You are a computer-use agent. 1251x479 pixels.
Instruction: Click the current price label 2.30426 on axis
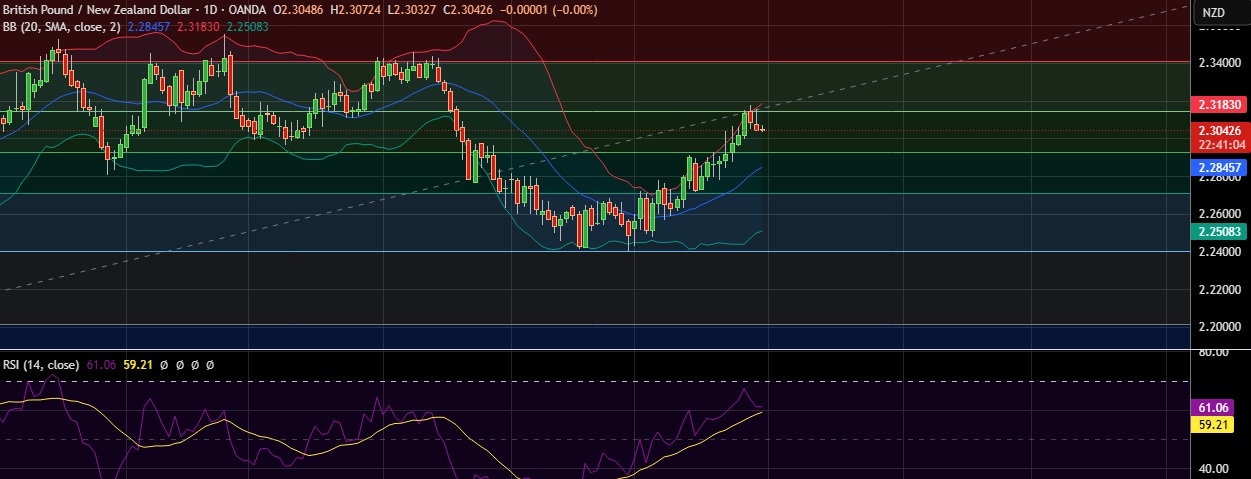tap(1219, 130)
